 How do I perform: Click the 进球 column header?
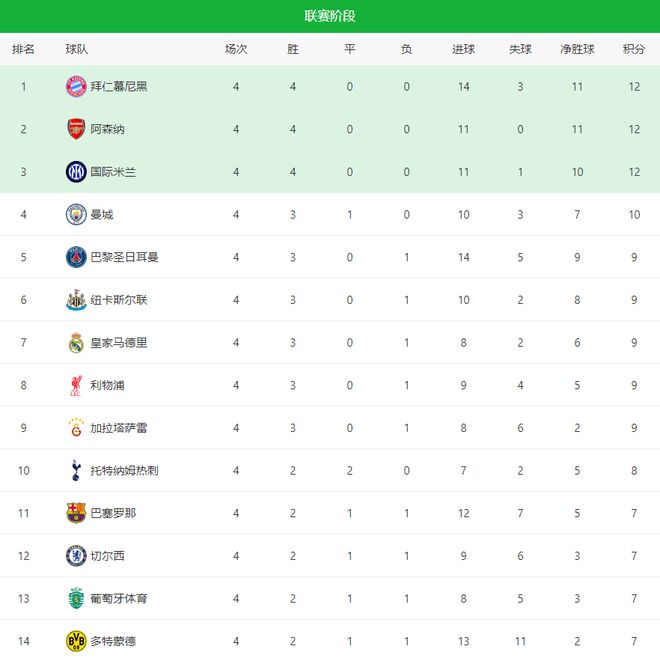463,49
